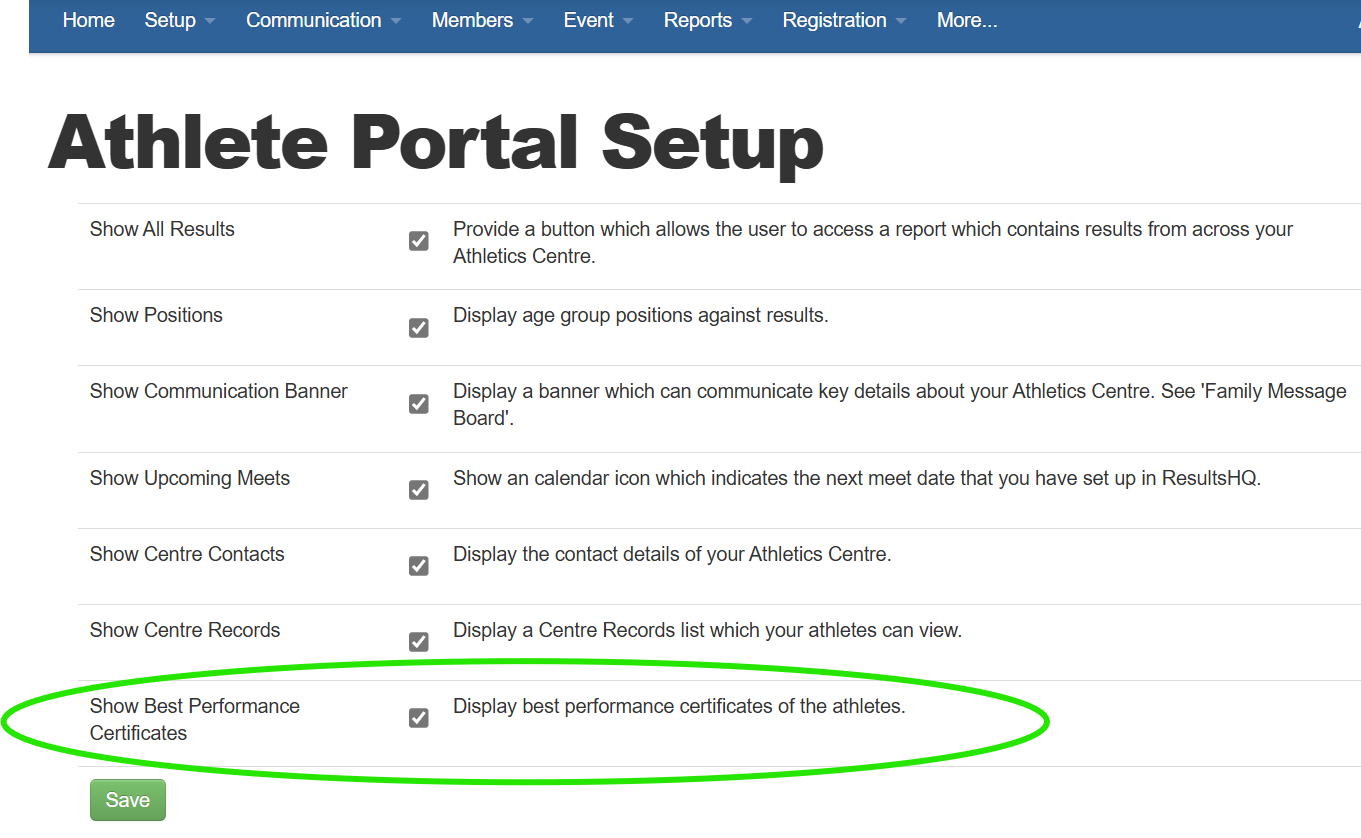
Task: Open the More... menu
Action: click(967, 20)
